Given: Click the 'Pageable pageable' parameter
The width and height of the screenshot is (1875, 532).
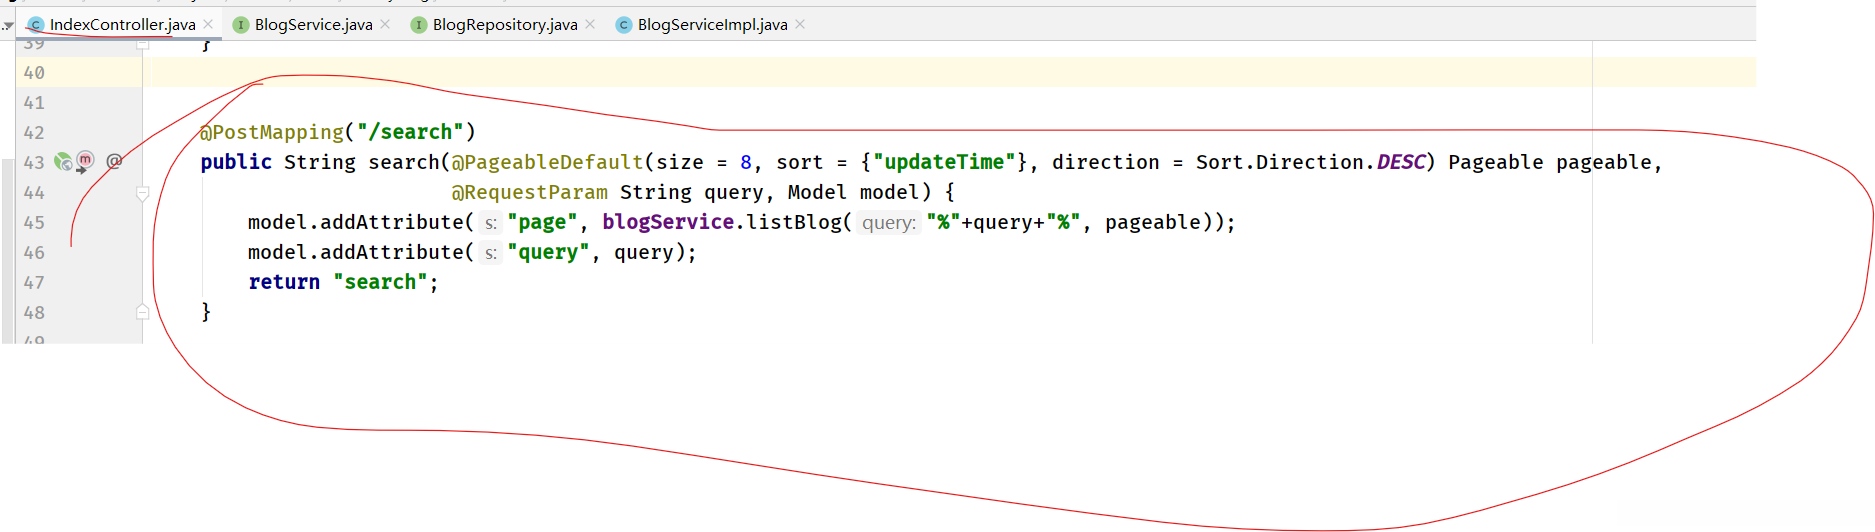Looking at the screenshot, I should point(1549,162).
